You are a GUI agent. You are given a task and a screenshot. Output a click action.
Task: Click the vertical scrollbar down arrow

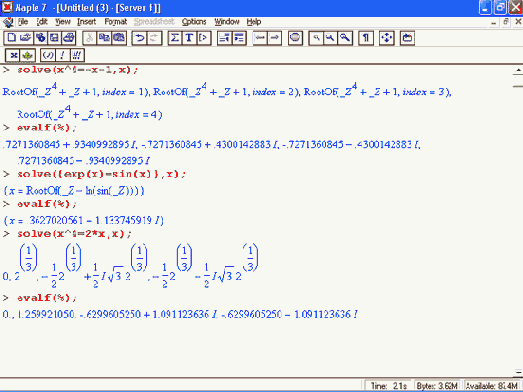pyautogui.click(x=518, y=372)
